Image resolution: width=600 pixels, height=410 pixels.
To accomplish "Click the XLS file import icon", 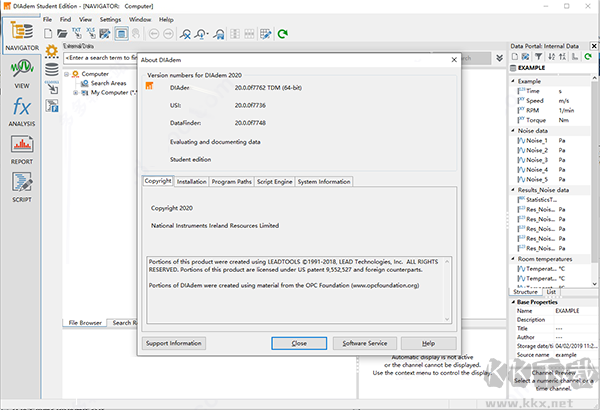I will click(93, 33).
